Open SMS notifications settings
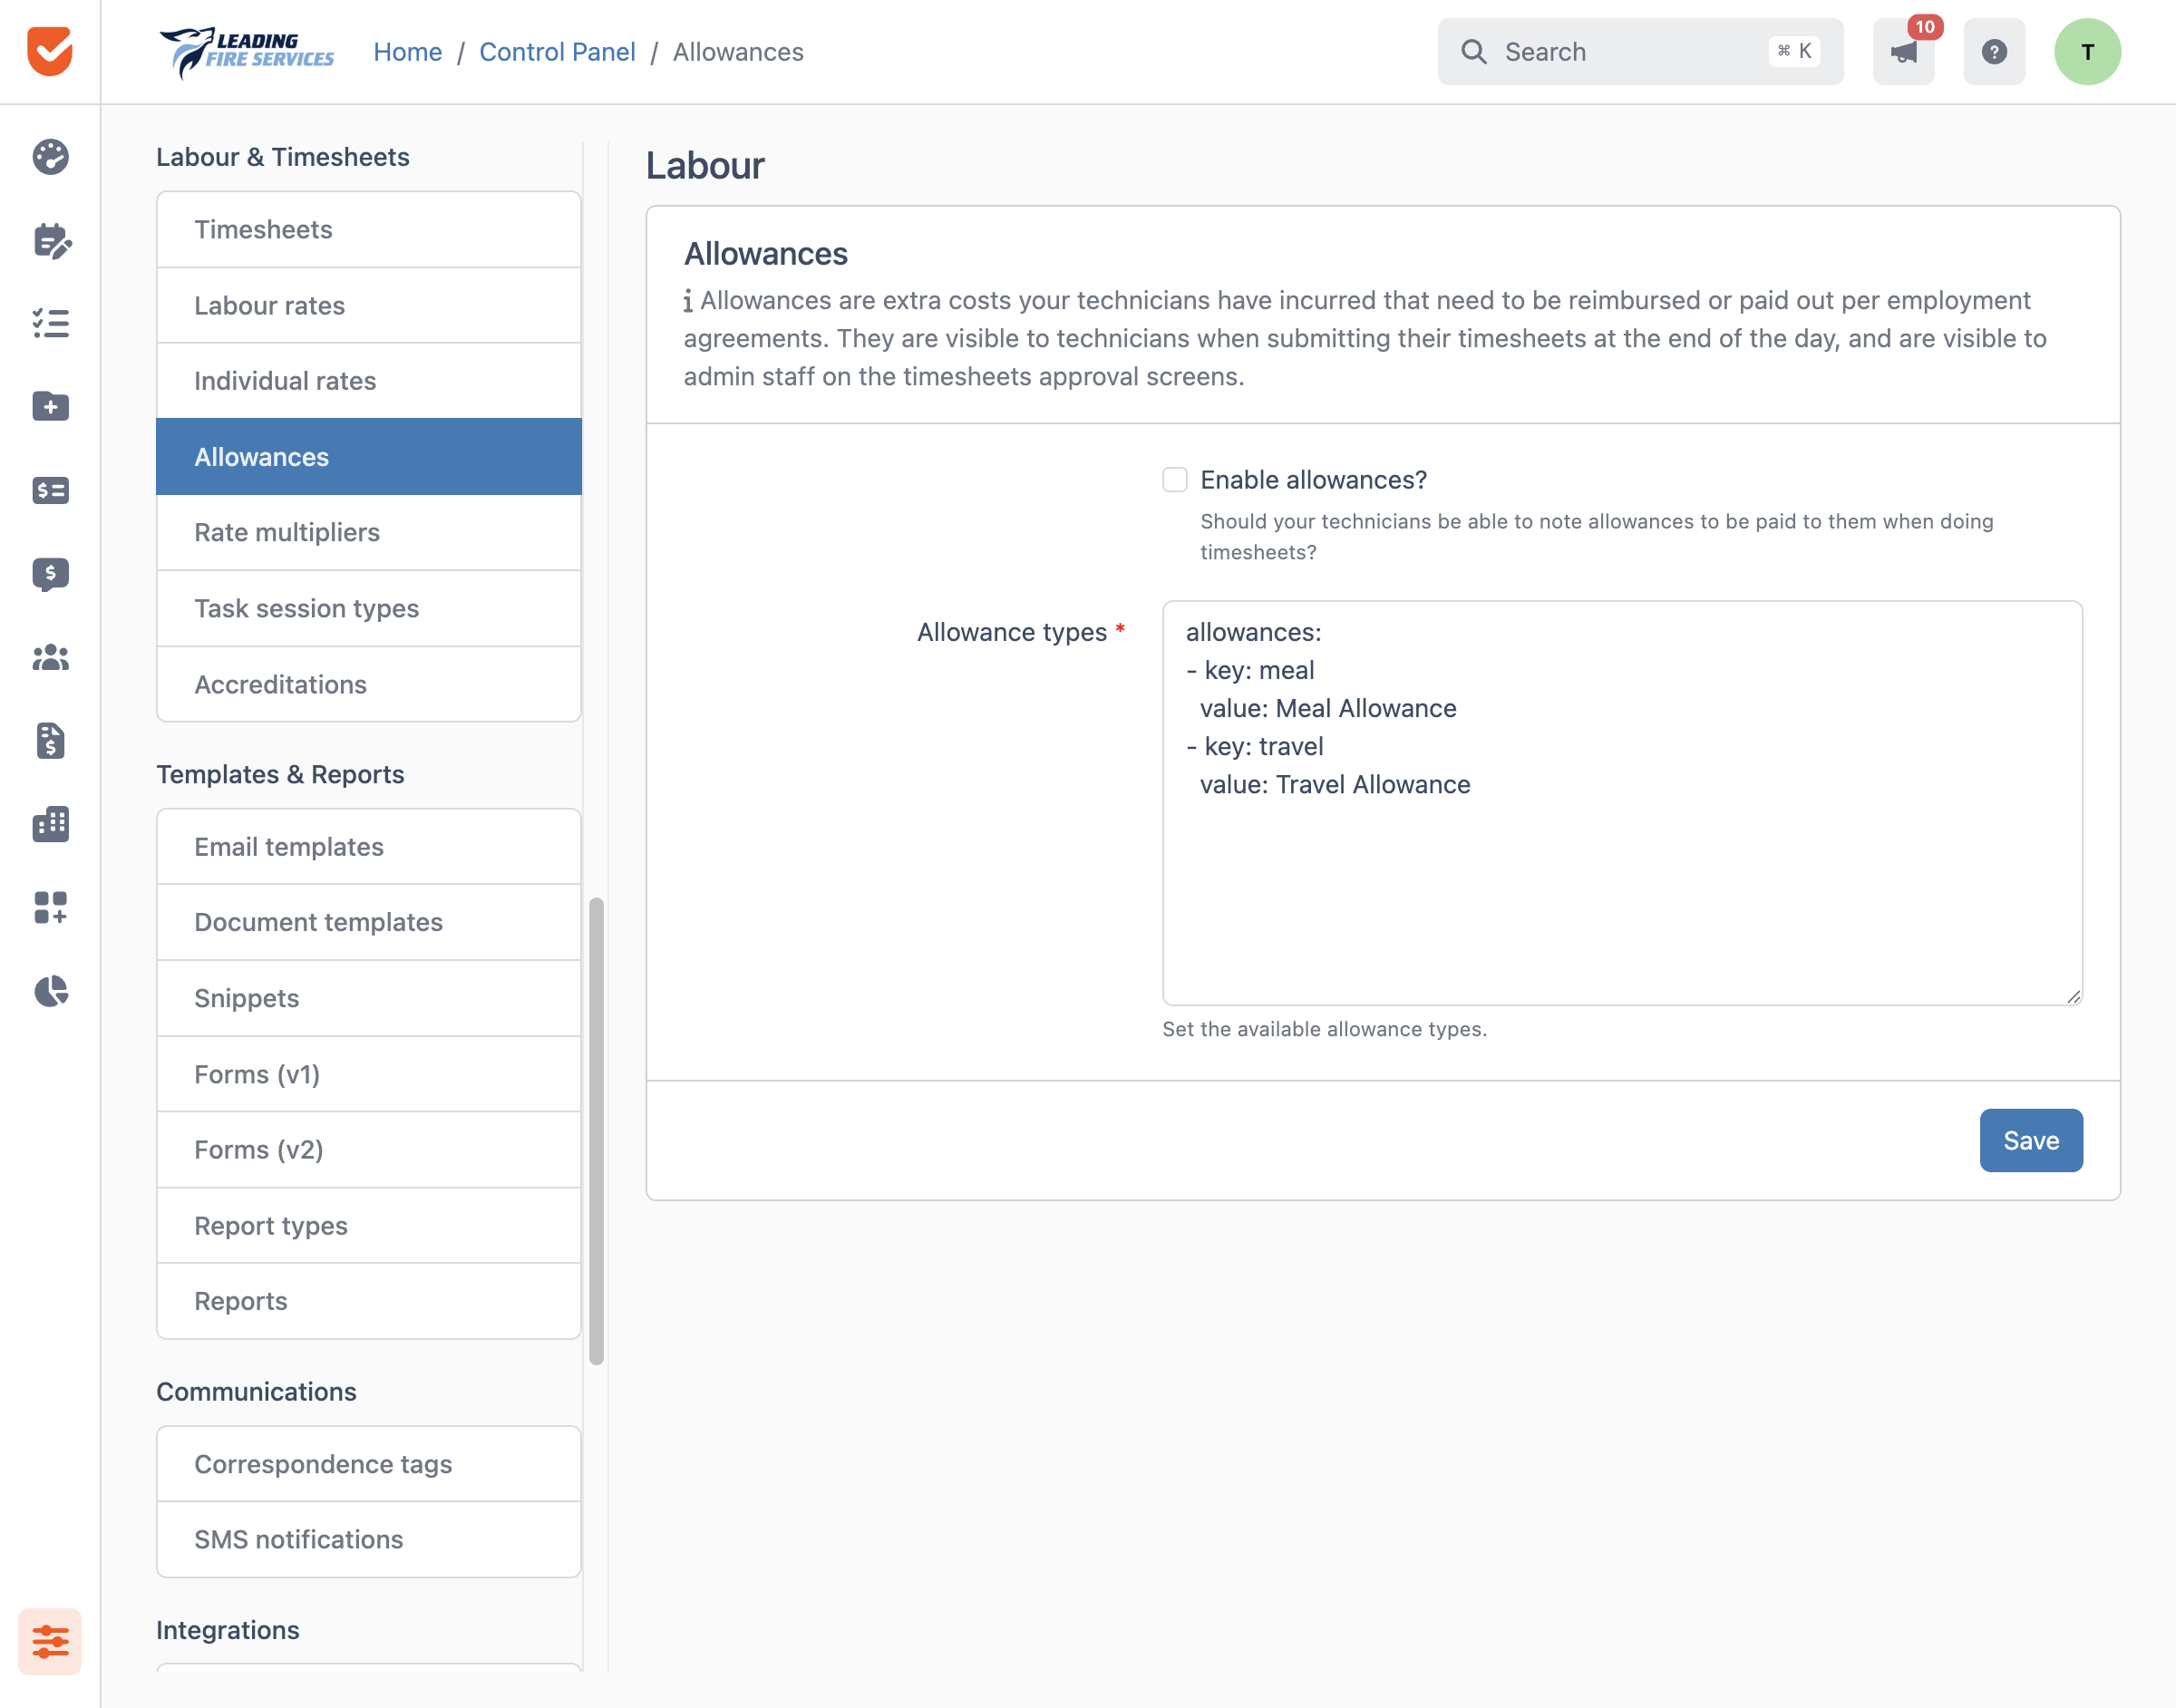2176x1708 pixels. coord(369,1539)
